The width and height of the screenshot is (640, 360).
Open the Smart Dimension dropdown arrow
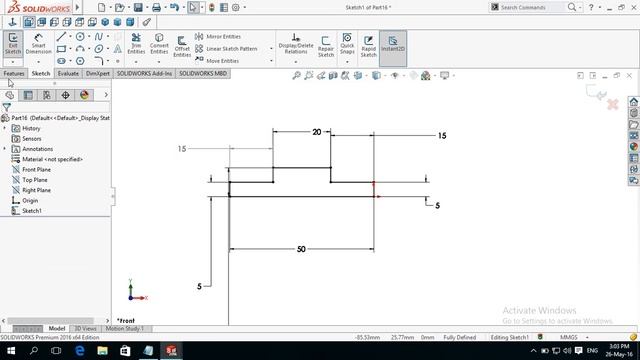(38, 62)
